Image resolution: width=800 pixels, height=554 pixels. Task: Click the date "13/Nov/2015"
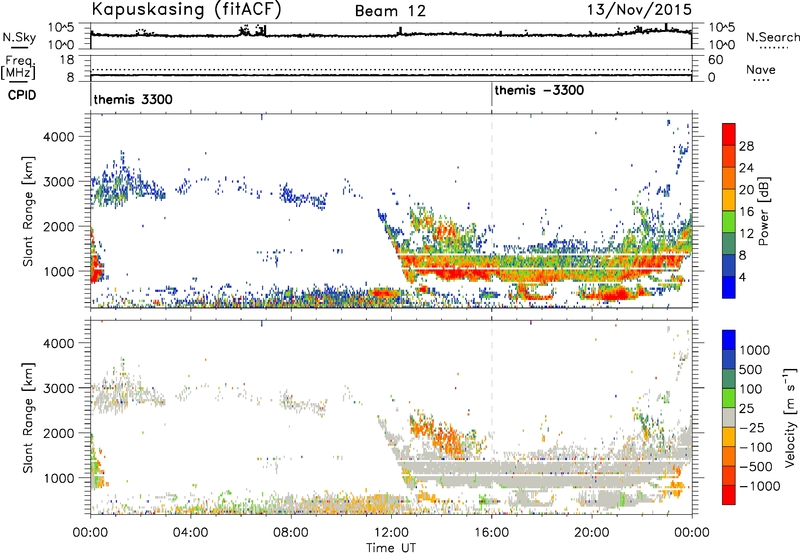[x=639, y=9]
